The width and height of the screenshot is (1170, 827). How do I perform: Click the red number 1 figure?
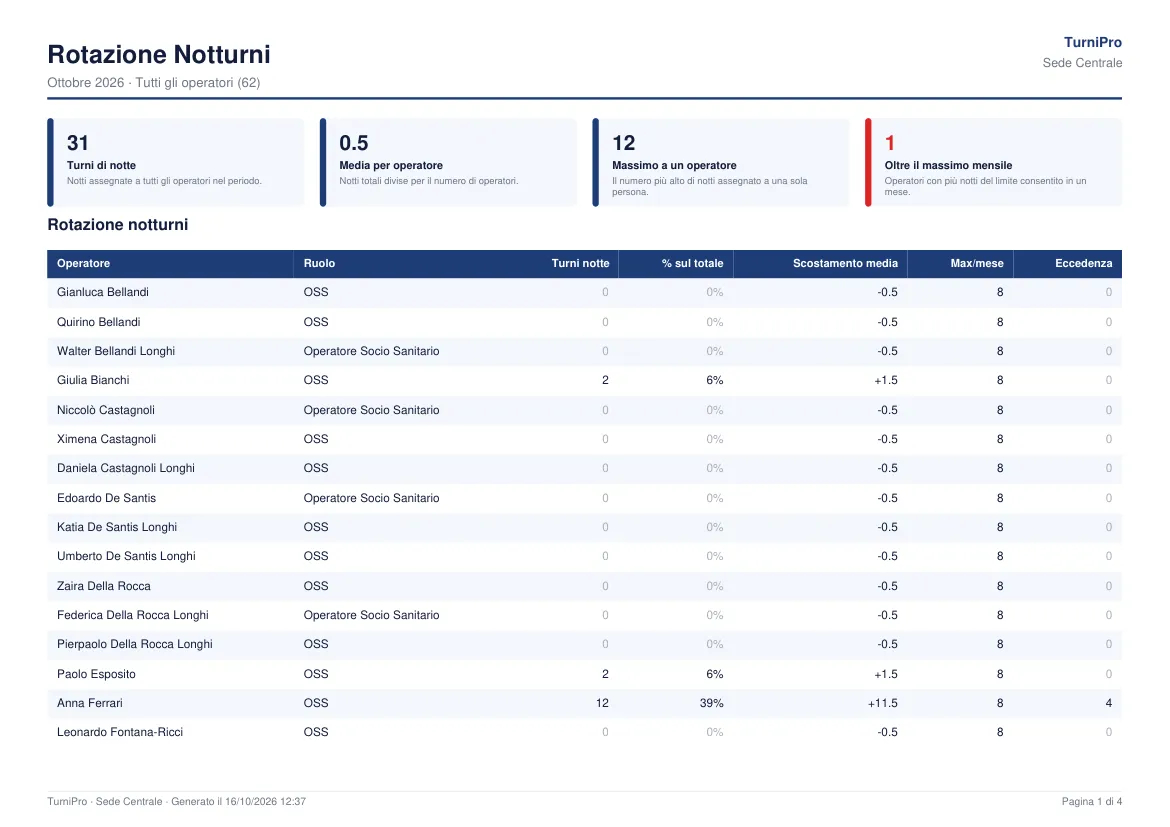coord(889,143)
